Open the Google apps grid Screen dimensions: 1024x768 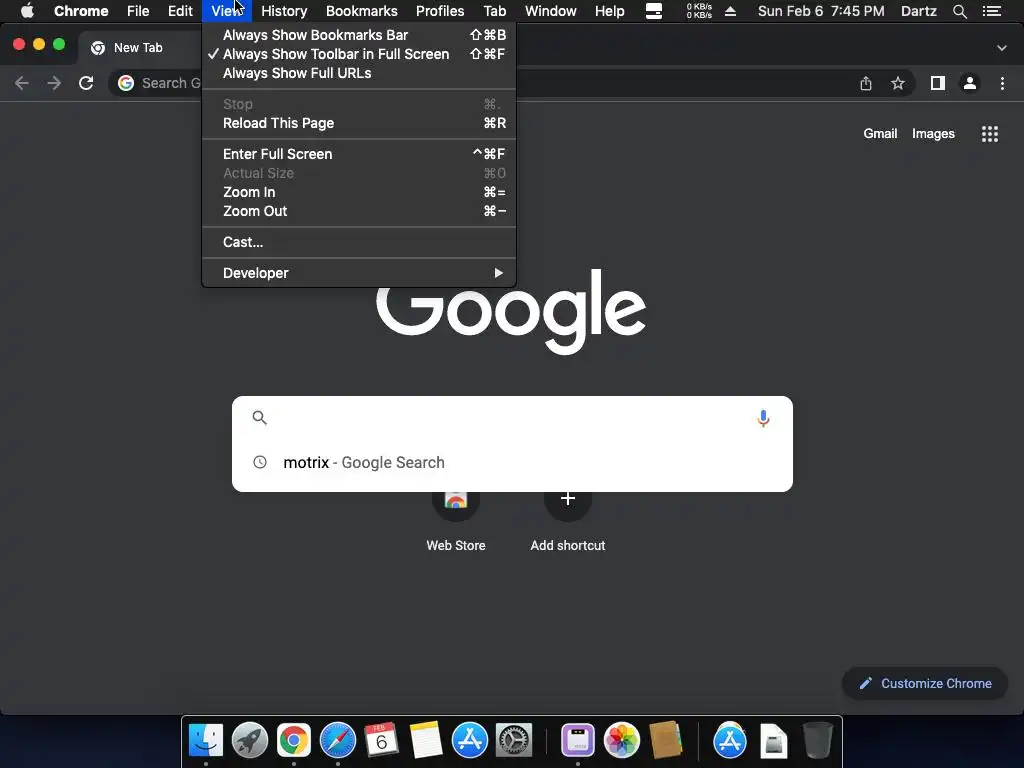point(990,134)
